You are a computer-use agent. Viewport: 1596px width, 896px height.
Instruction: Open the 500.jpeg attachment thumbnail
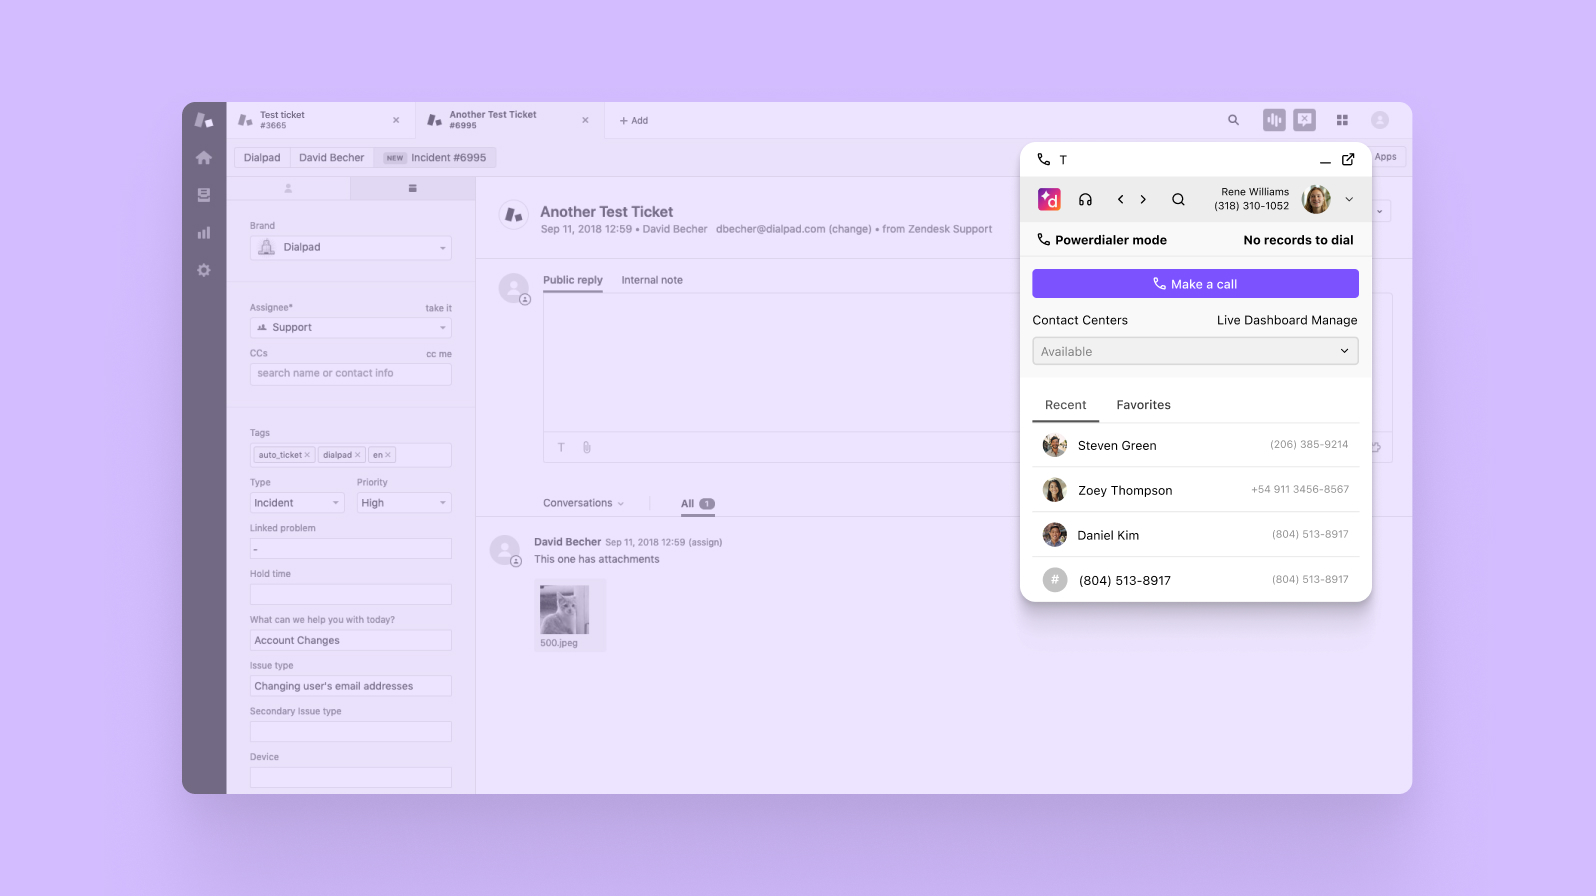pos(565,610)
